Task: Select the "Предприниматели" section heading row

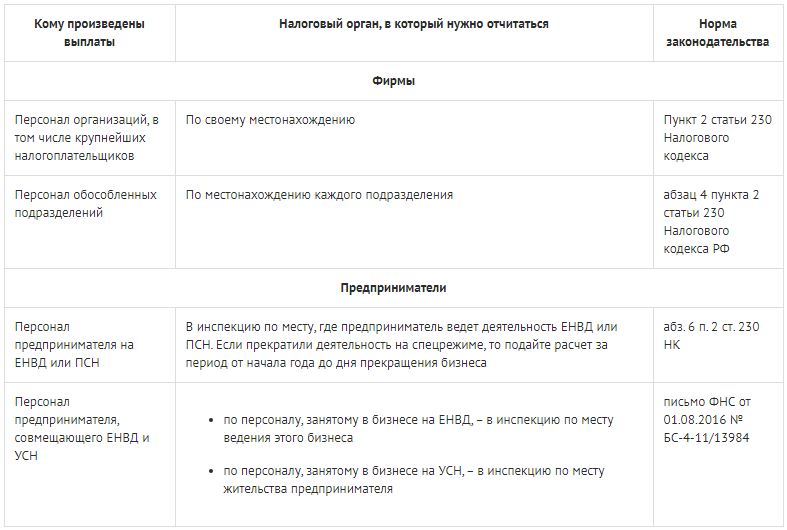Action: pos(393,288)
